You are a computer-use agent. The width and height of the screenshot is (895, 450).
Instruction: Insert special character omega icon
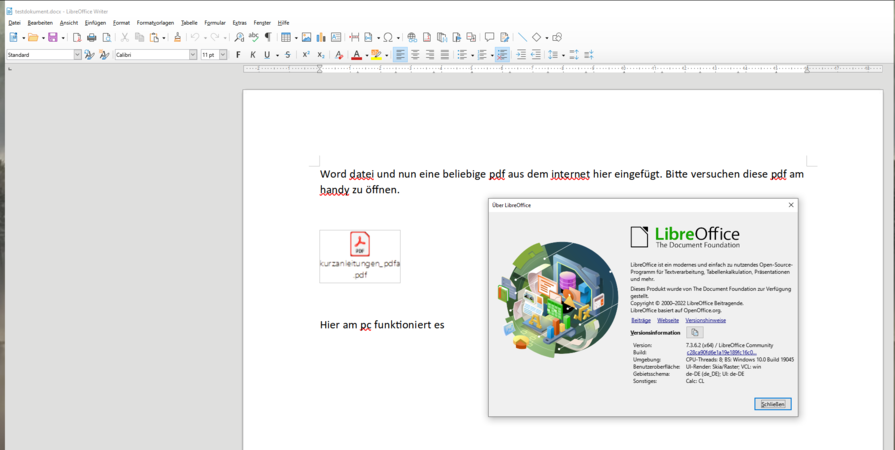tap(388, 38)
